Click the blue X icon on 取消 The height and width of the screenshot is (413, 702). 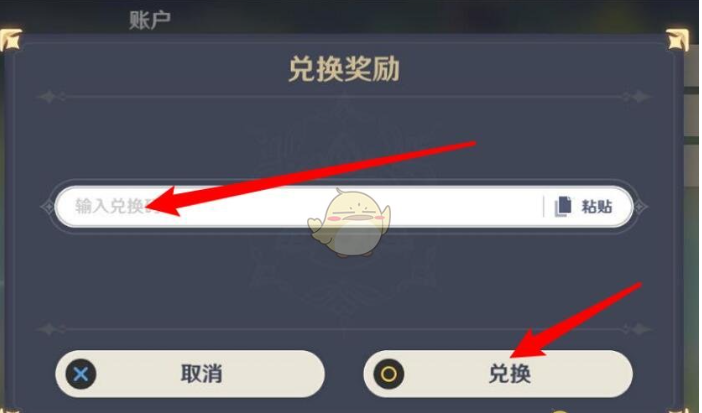point(81,374)
